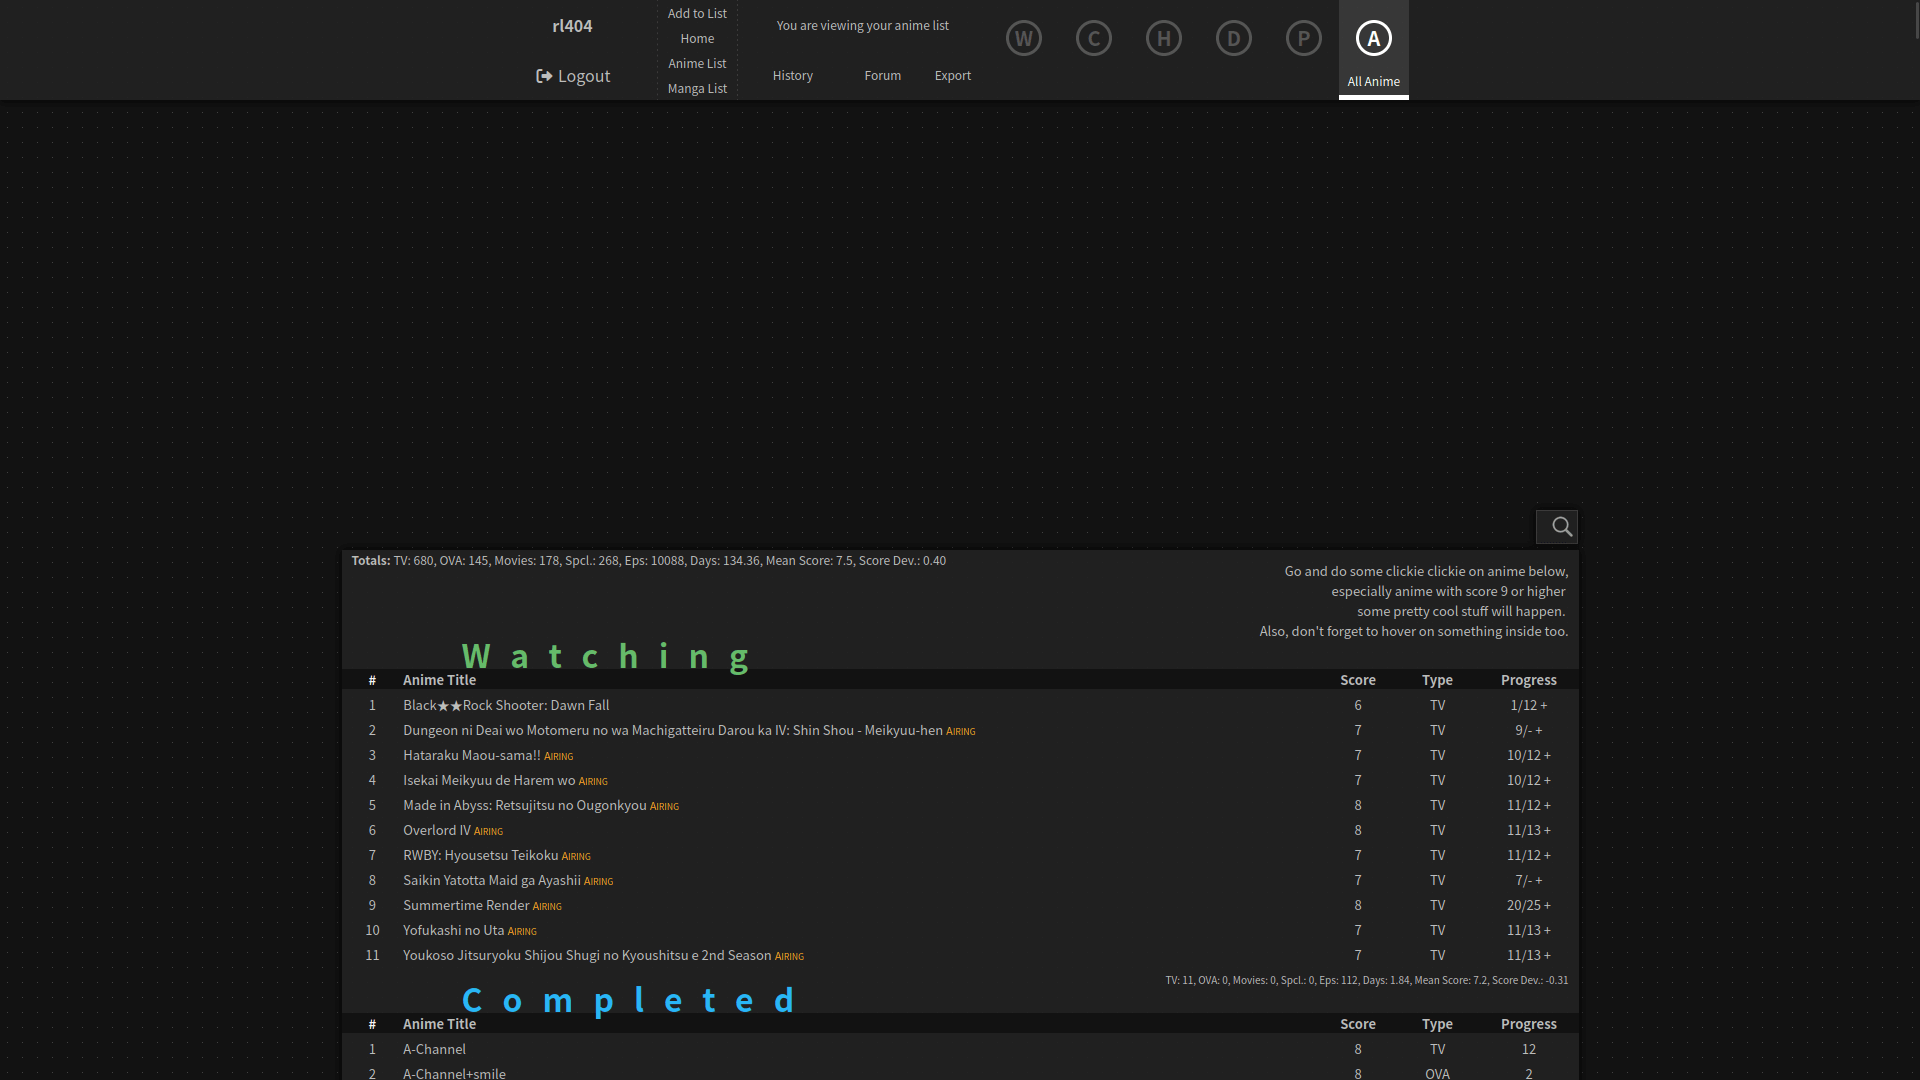This screenshot has width=1920, height=1080.
Task: Open the Completed list circle icon
Action: pyautogui.click(x=1093, y=39)
